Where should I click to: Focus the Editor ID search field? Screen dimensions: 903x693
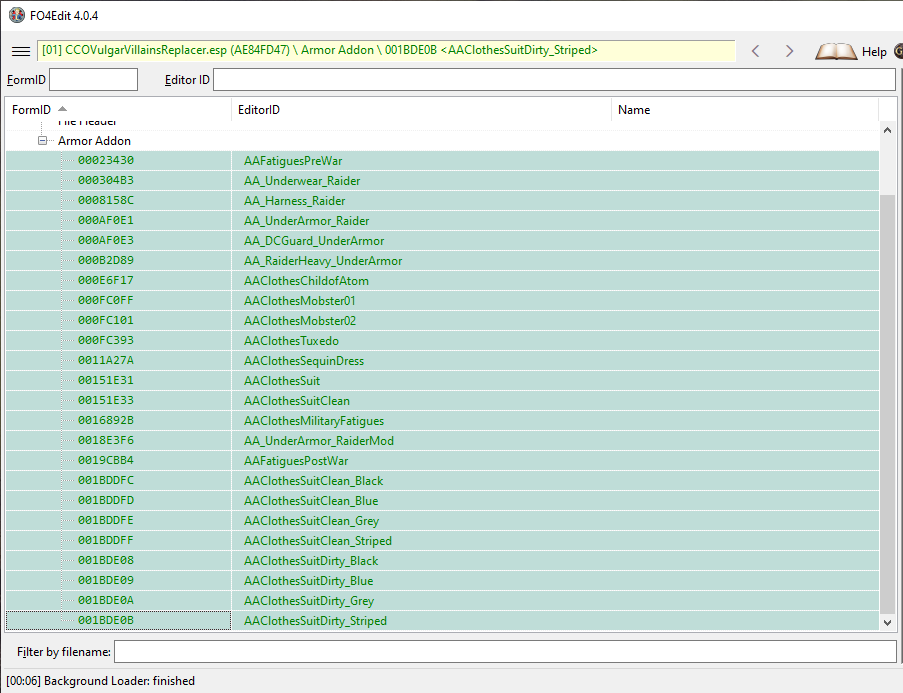tap(554, 79)
